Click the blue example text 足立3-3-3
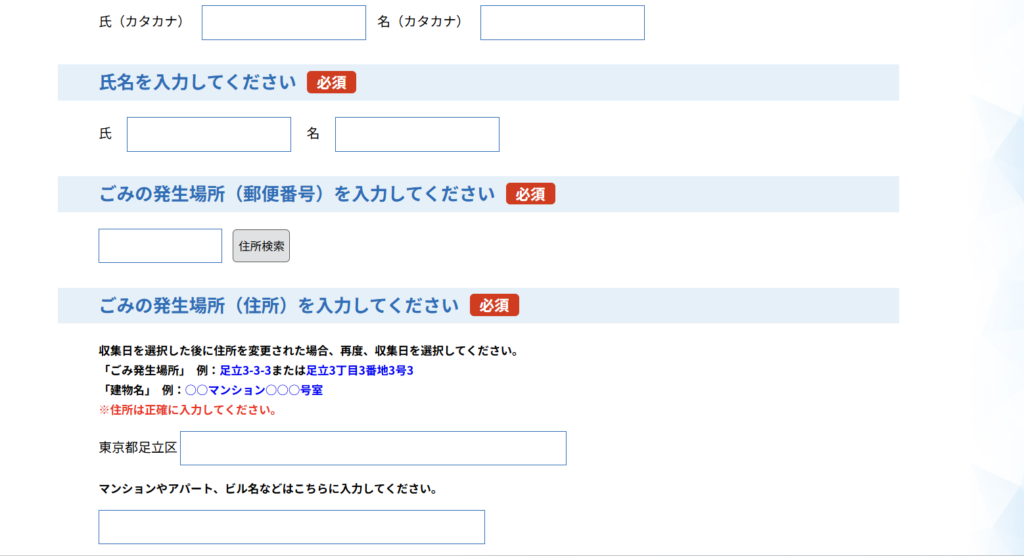1024x556 pixels. [x=245, y=371]
